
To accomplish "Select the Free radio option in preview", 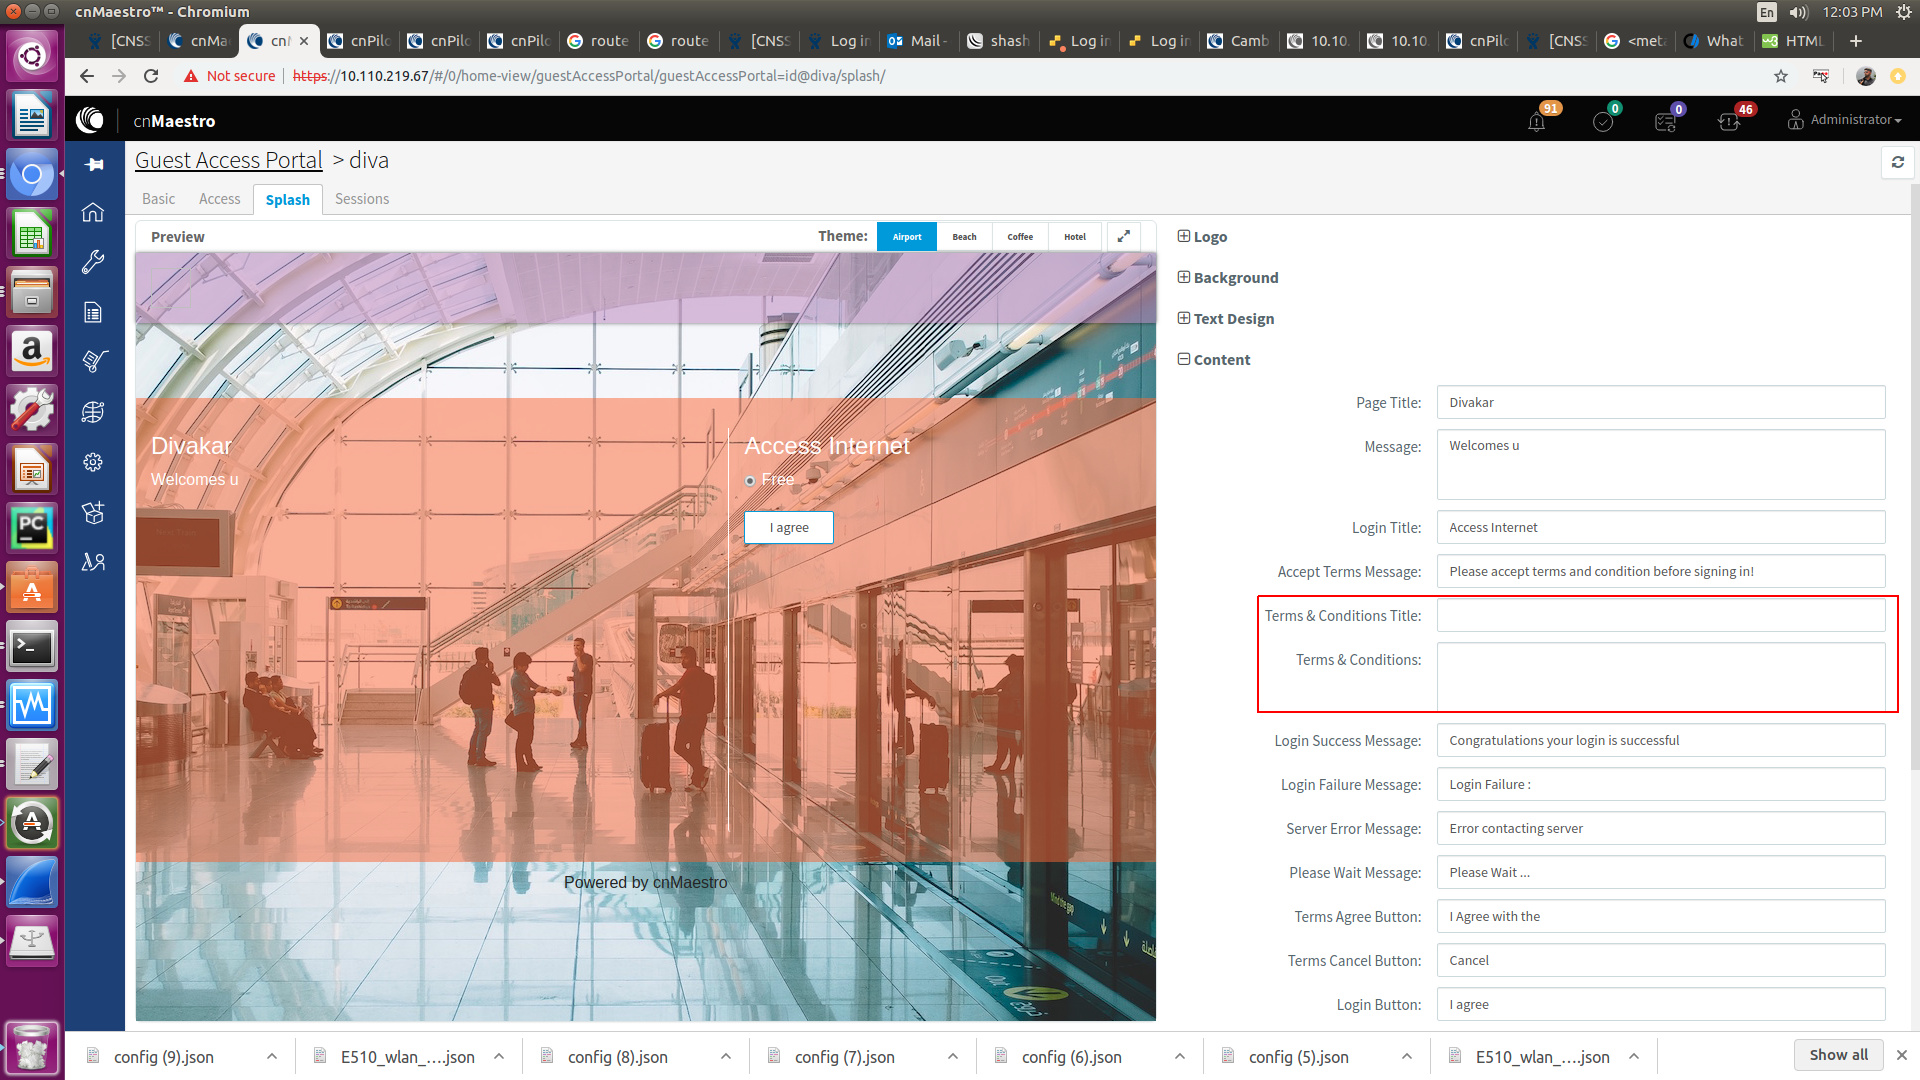I will pos(750,481).
